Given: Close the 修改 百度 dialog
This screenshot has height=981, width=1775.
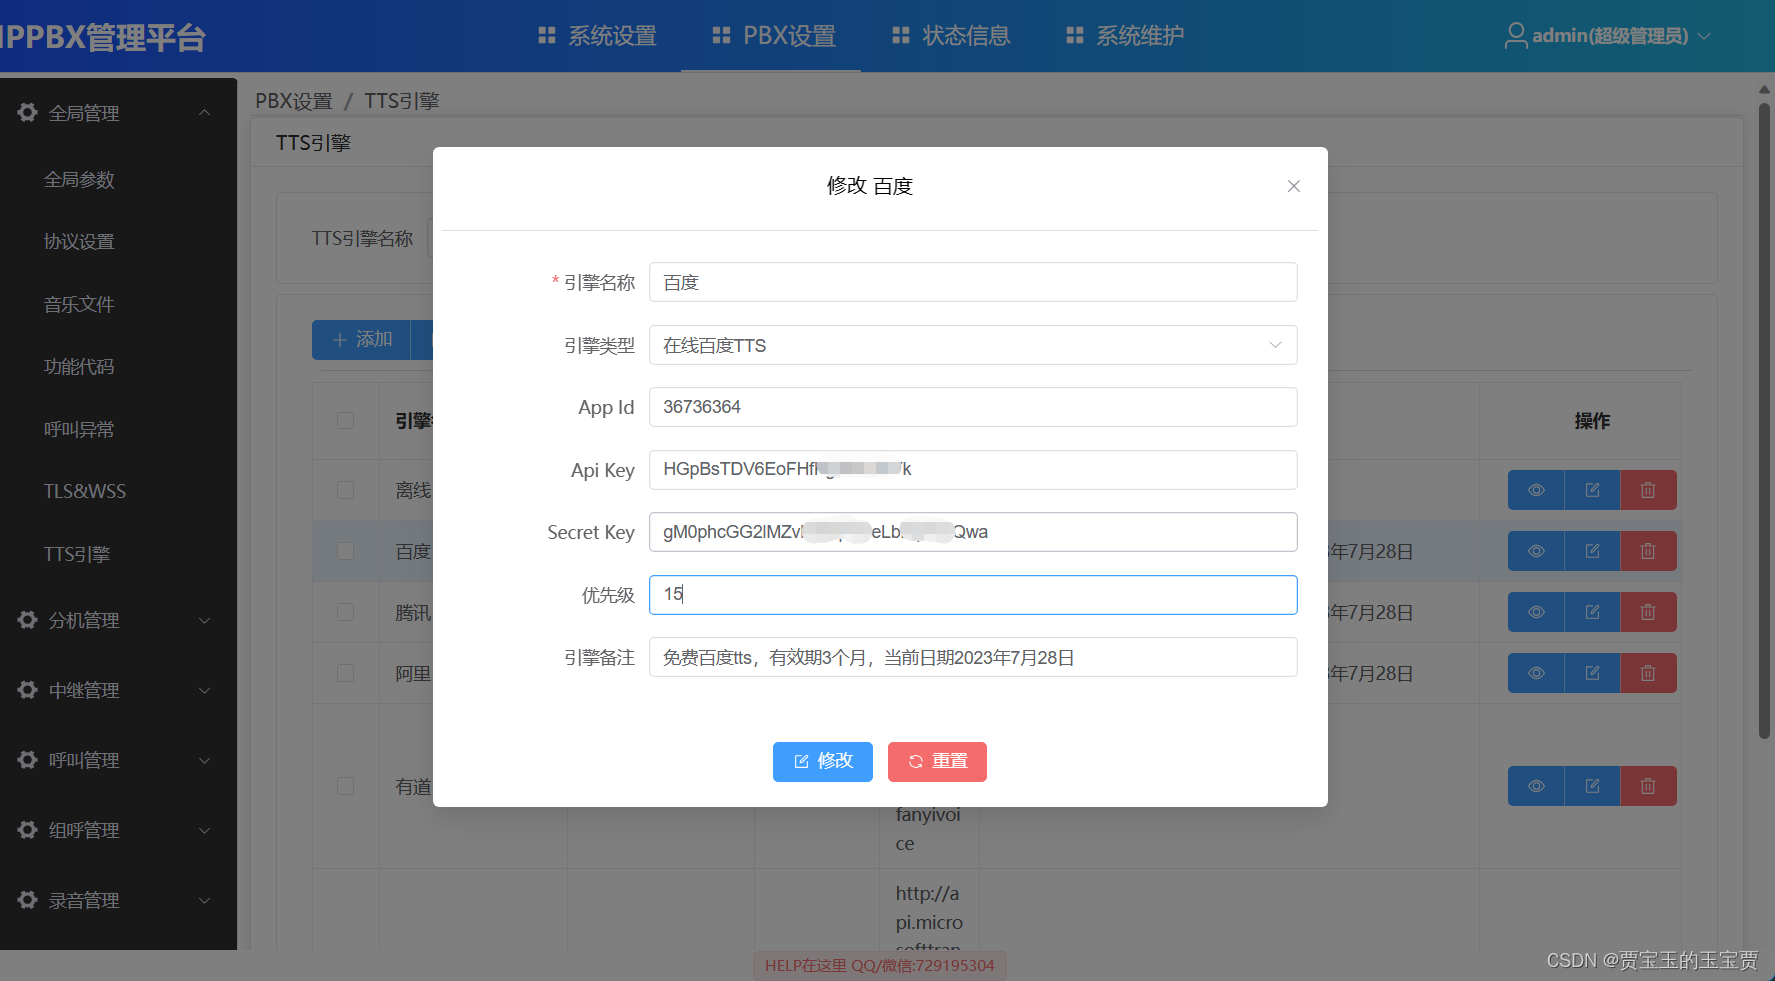Looking at the screenshot, I should [x=1293, y=186].
